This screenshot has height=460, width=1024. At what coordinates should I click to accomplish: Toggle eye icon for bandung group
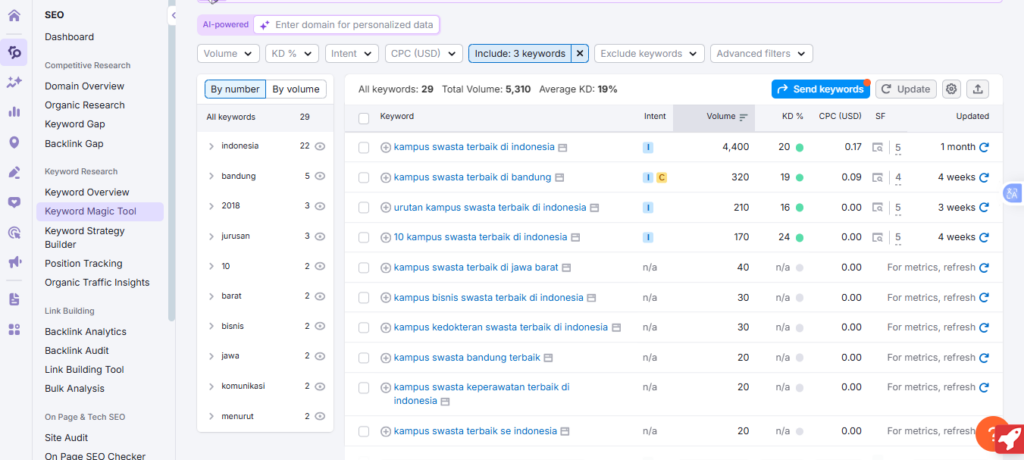pyautogui.click(x=320, y=176)
